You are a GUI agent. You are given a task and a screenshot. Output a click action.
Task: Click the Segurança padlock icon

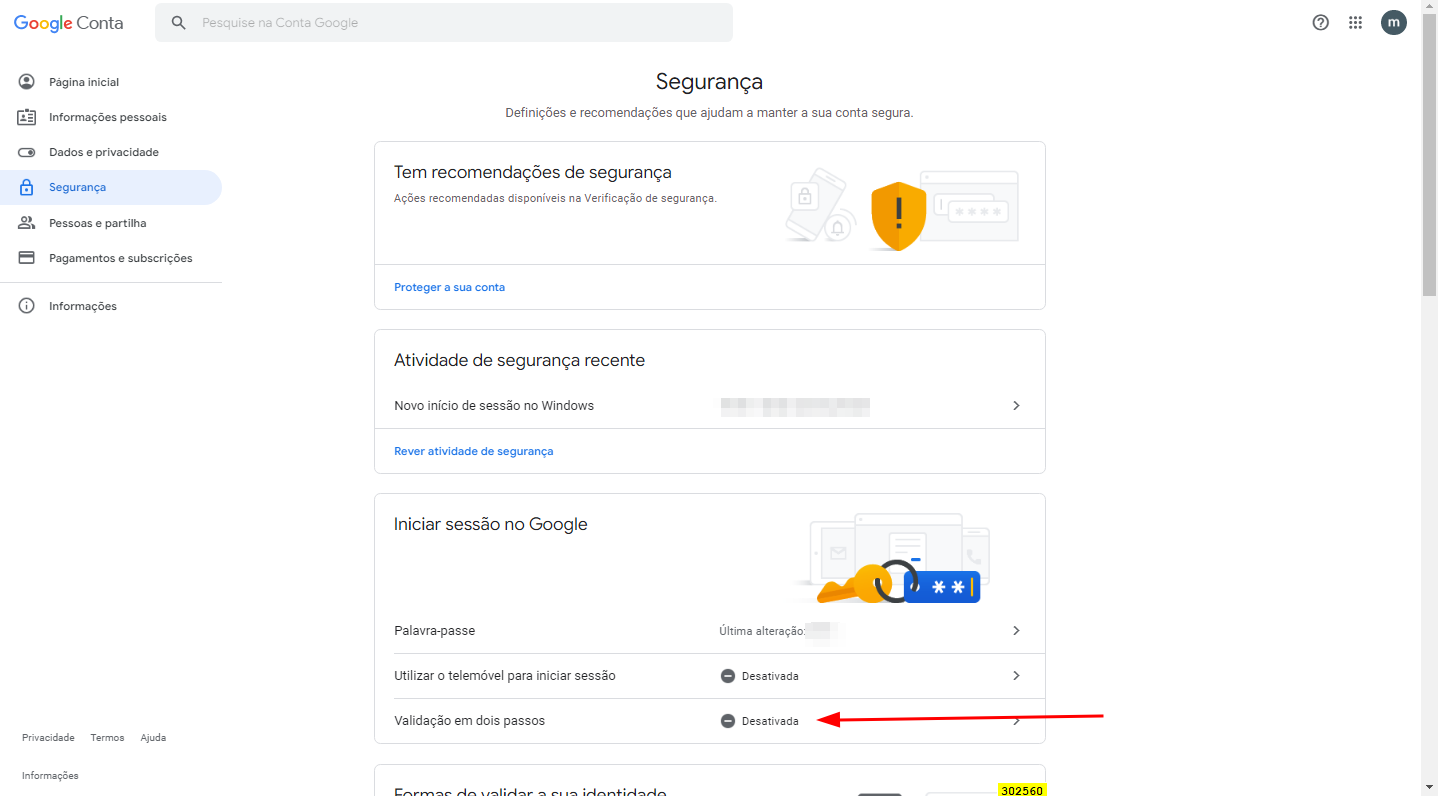click(27, 187)
